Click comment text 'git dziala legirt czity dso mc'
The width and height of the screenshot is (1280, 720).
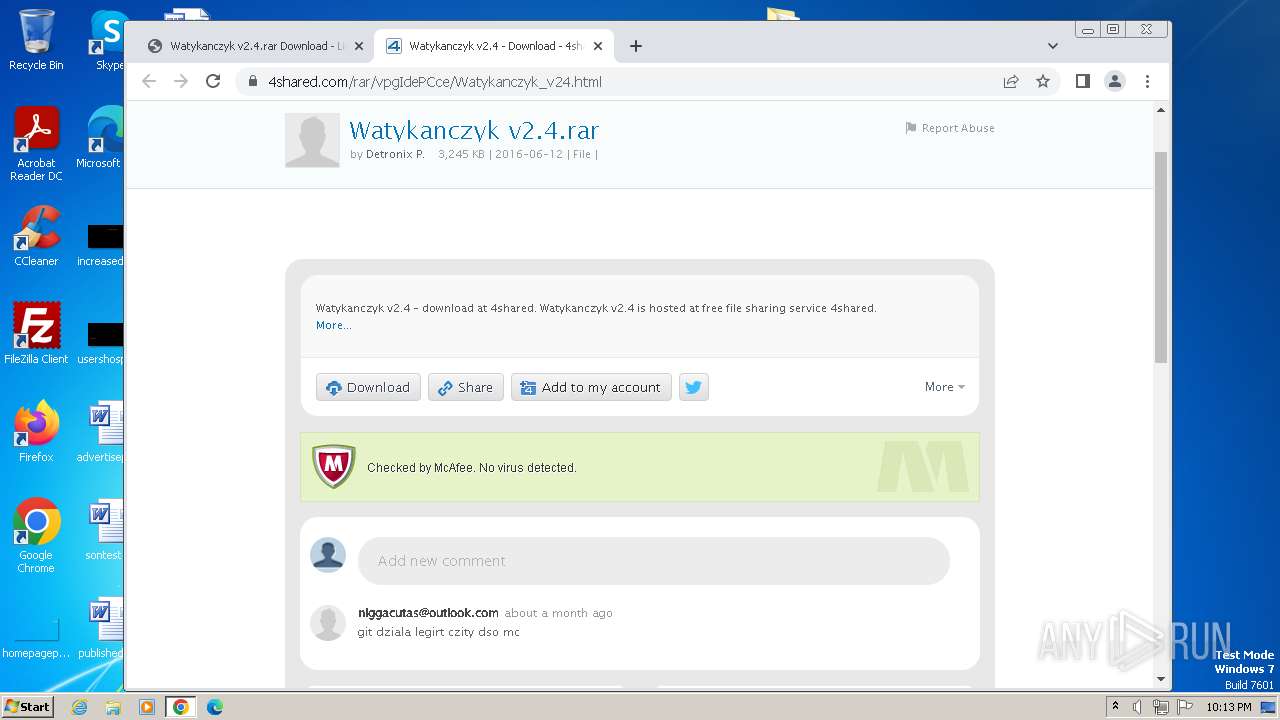438,632
